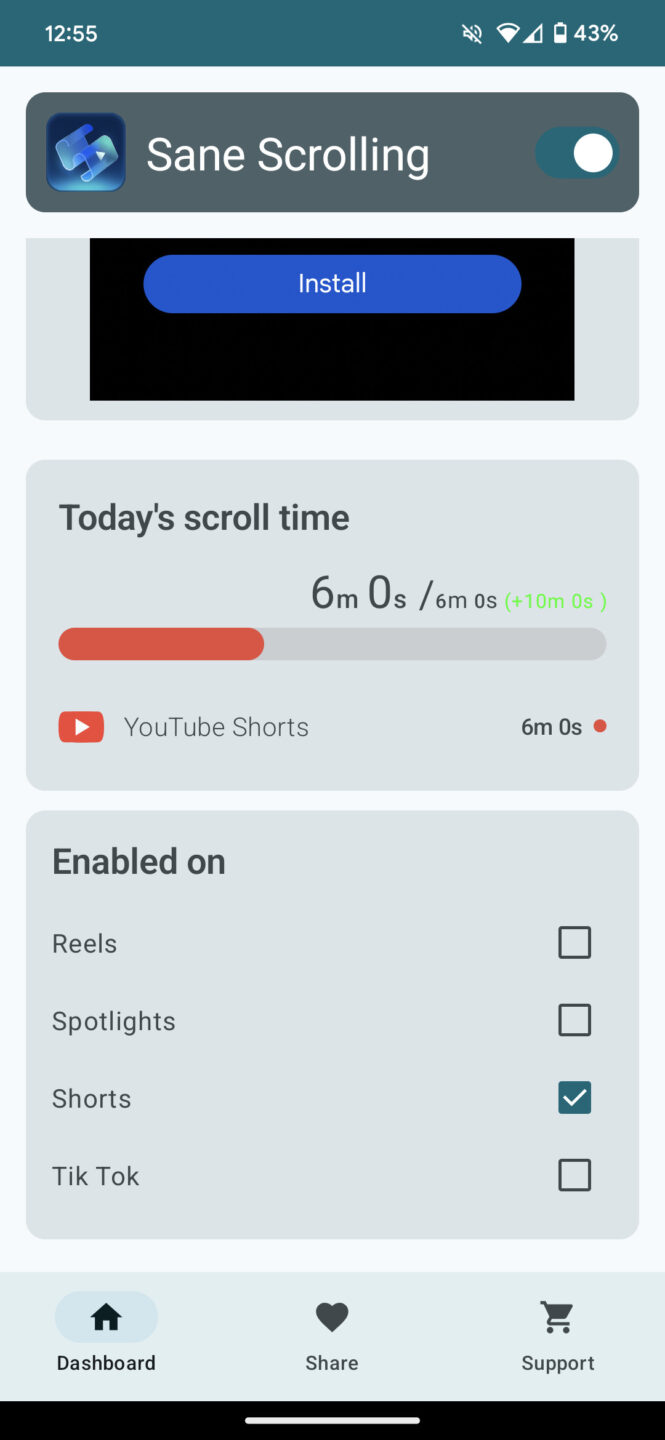The height and width of the screenshot is (1440, 665).
Task: Check the Spotlights box
Action: pos(574,1020)
